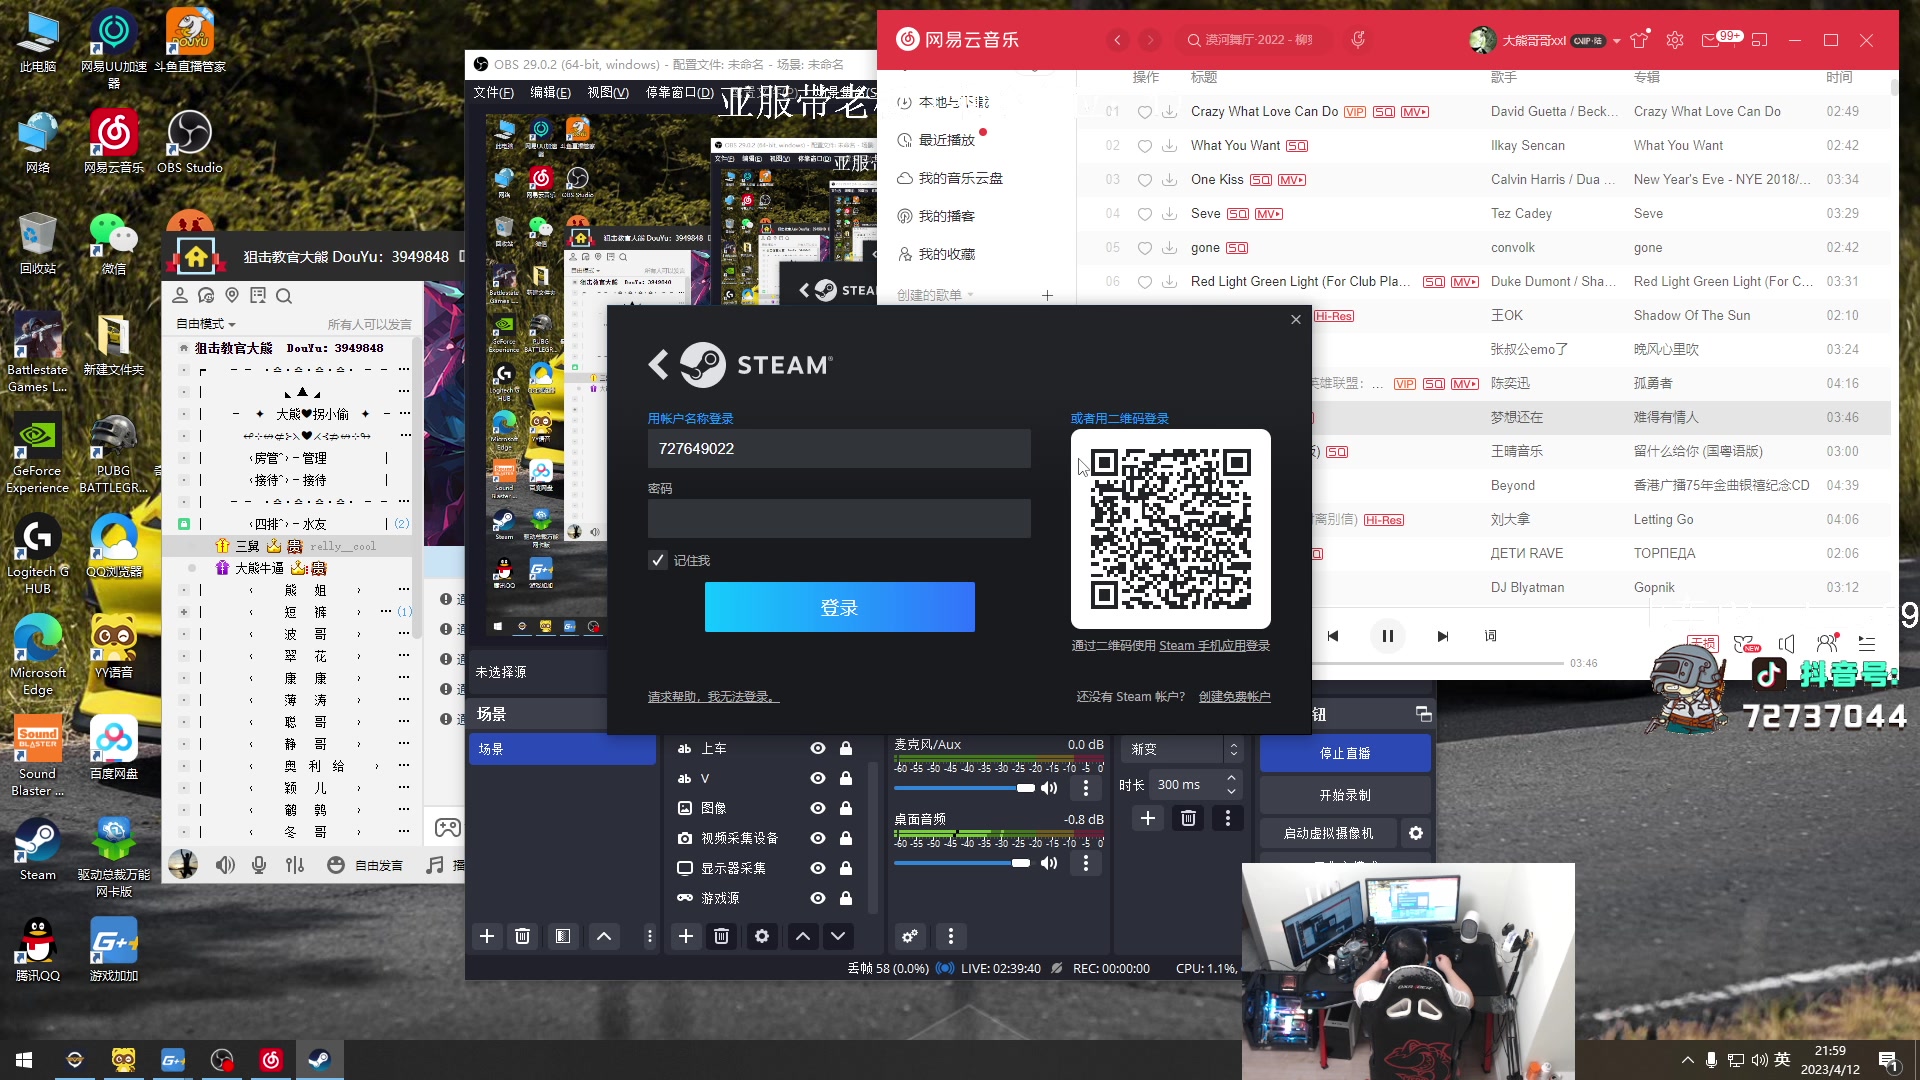Viewport: 1920px width, 1080px height.
Task: Expand the 创建的歌单 section in NetEase Music
Action: coord(971,294)
